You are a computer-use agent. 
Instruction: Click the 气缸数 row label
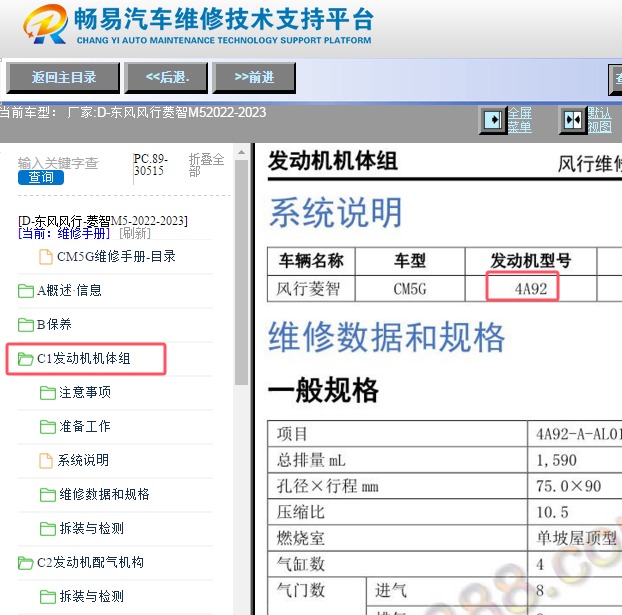coord(301,564)
